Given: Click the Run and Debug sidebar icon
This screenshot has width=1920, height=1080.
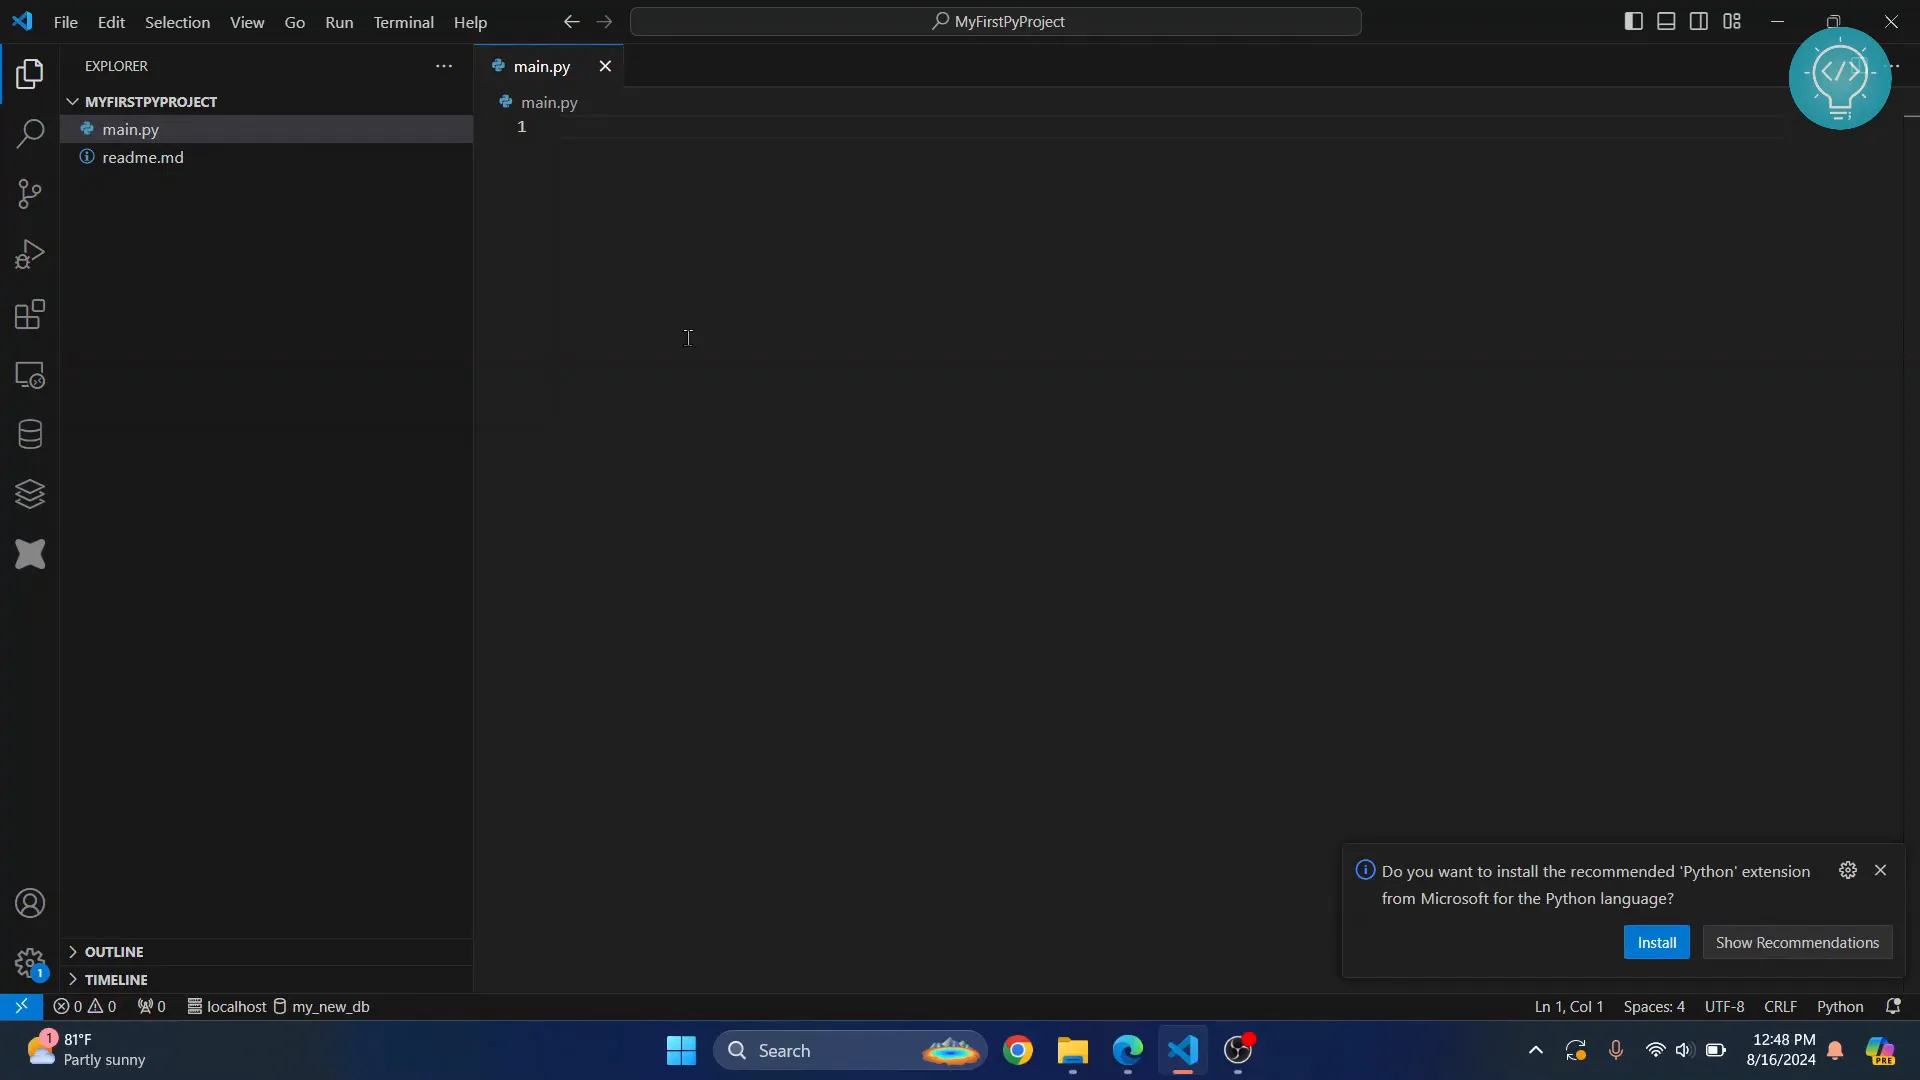Looking at the screenshot, I should [x=29, y=253].
